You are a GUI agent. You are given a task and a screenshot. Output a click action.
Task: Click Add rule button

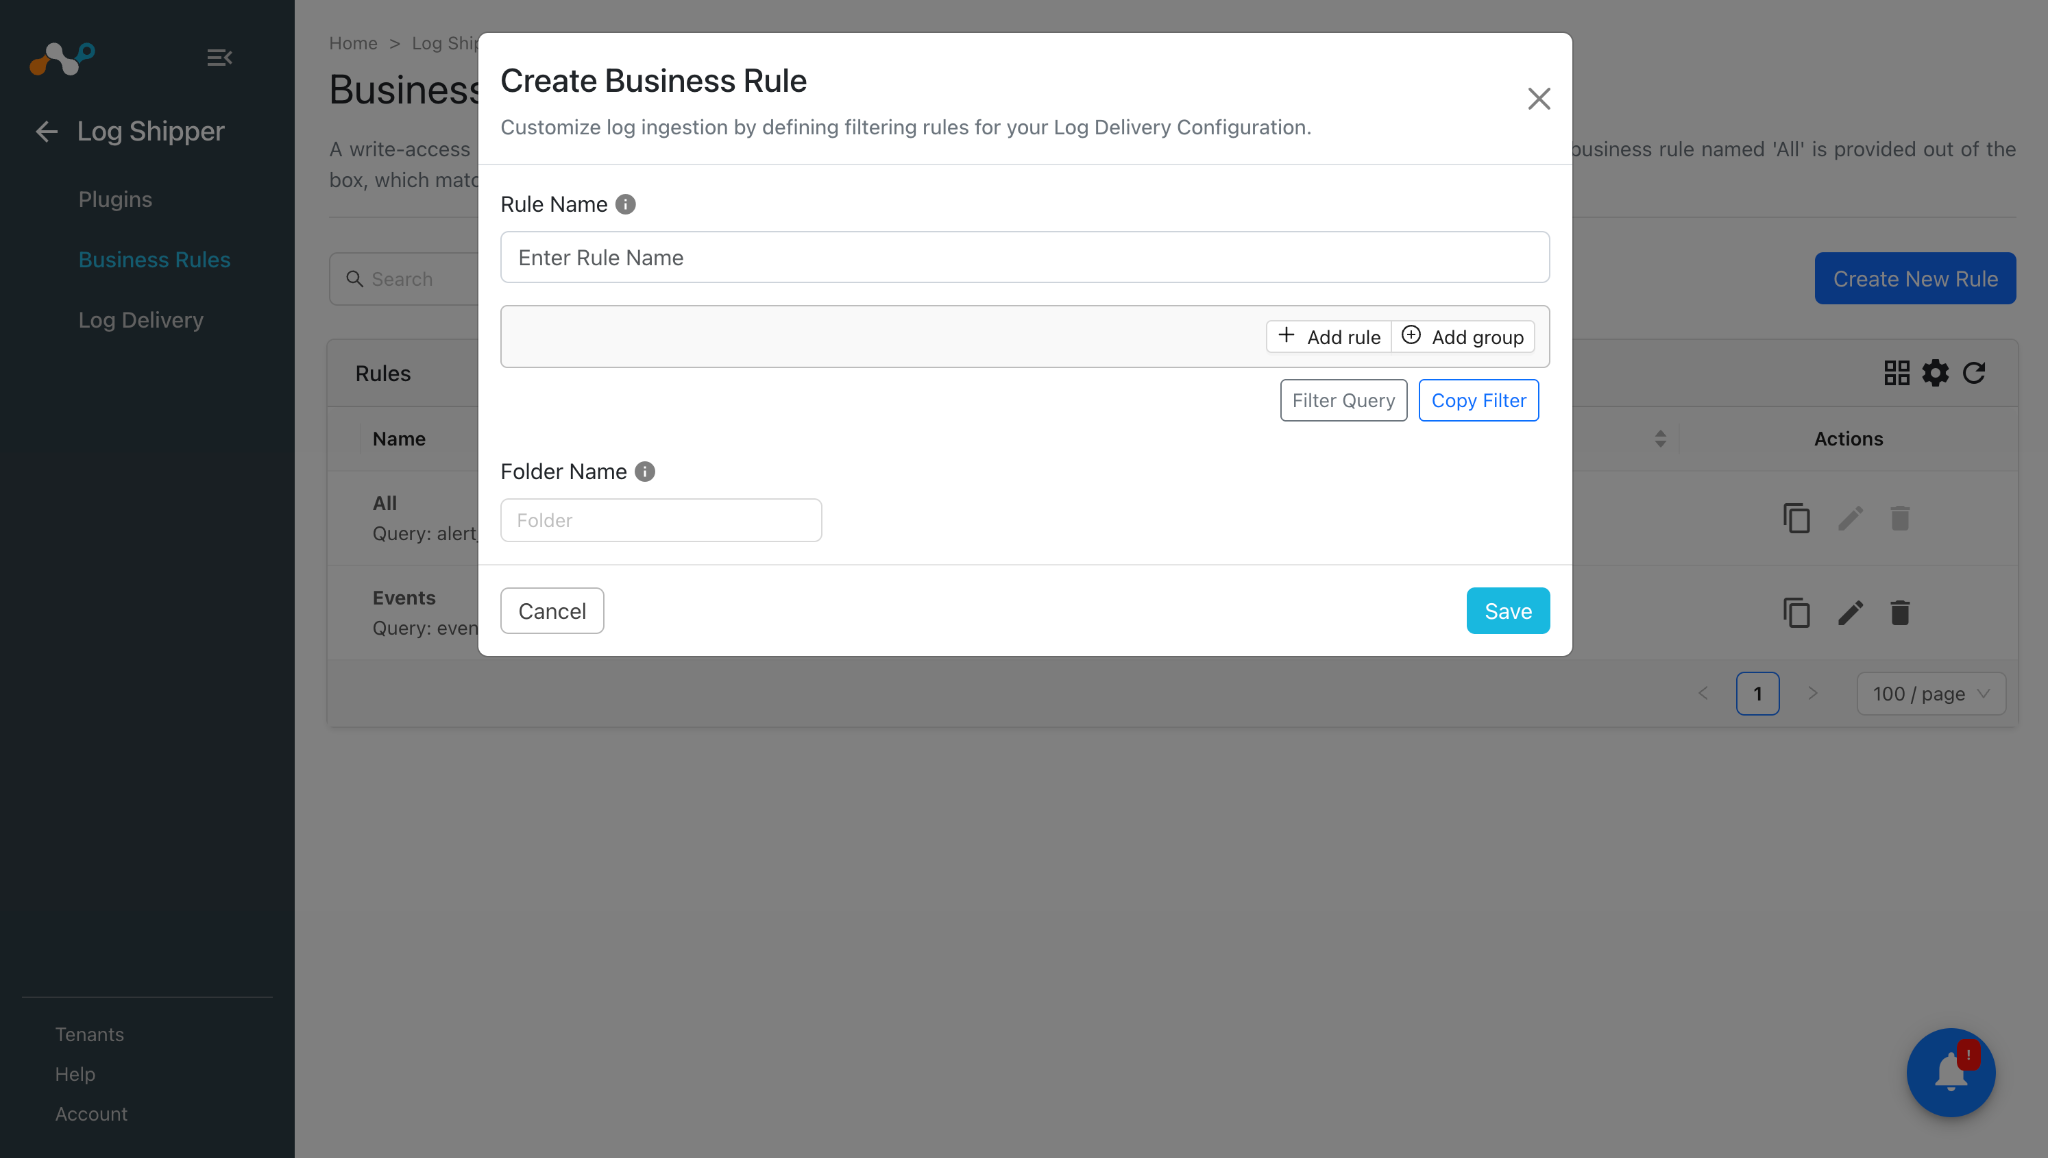coord(1329,337)
